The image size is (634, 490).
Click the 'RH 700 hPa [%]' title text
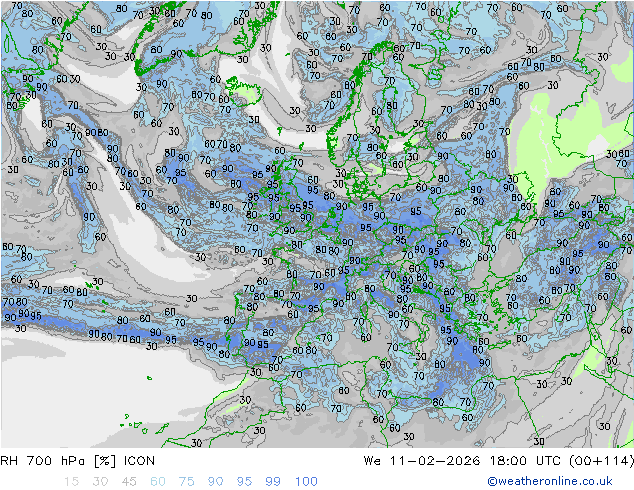tap(58, 461)
